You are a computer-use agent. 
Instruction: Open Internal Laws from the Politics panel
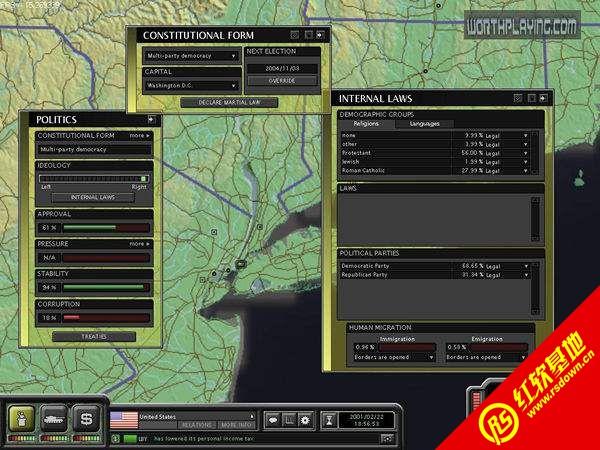point(93,197)
